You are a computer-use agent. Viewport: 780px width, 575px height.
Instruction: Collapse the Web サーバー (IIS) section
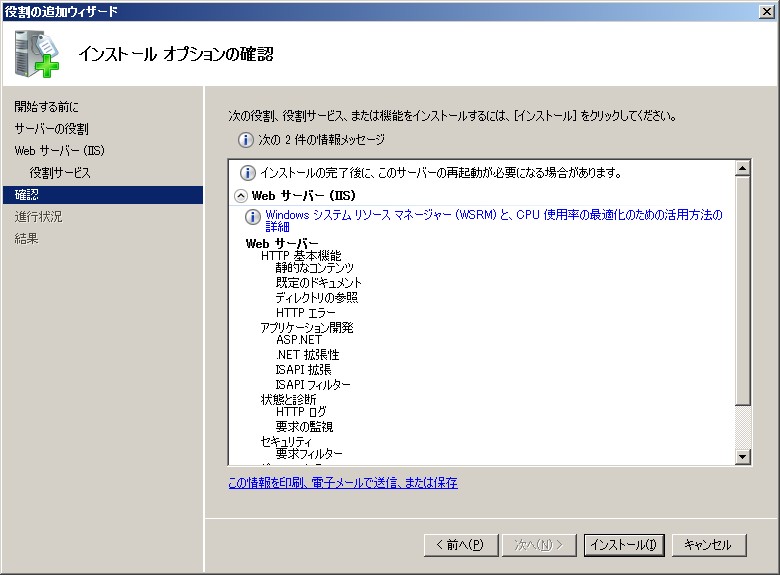[241, 196]
